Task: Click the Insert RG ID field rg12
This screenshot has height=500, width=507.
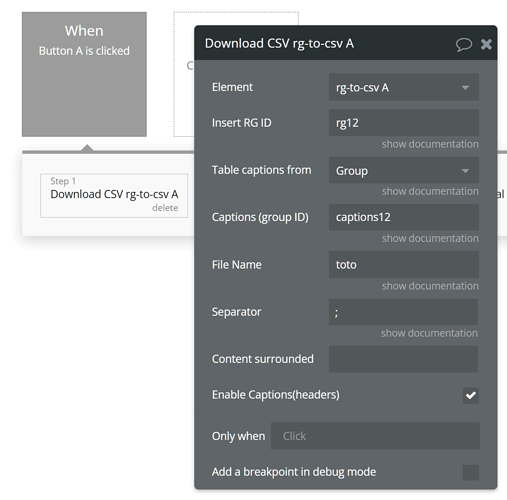Action: coord(404,123)
